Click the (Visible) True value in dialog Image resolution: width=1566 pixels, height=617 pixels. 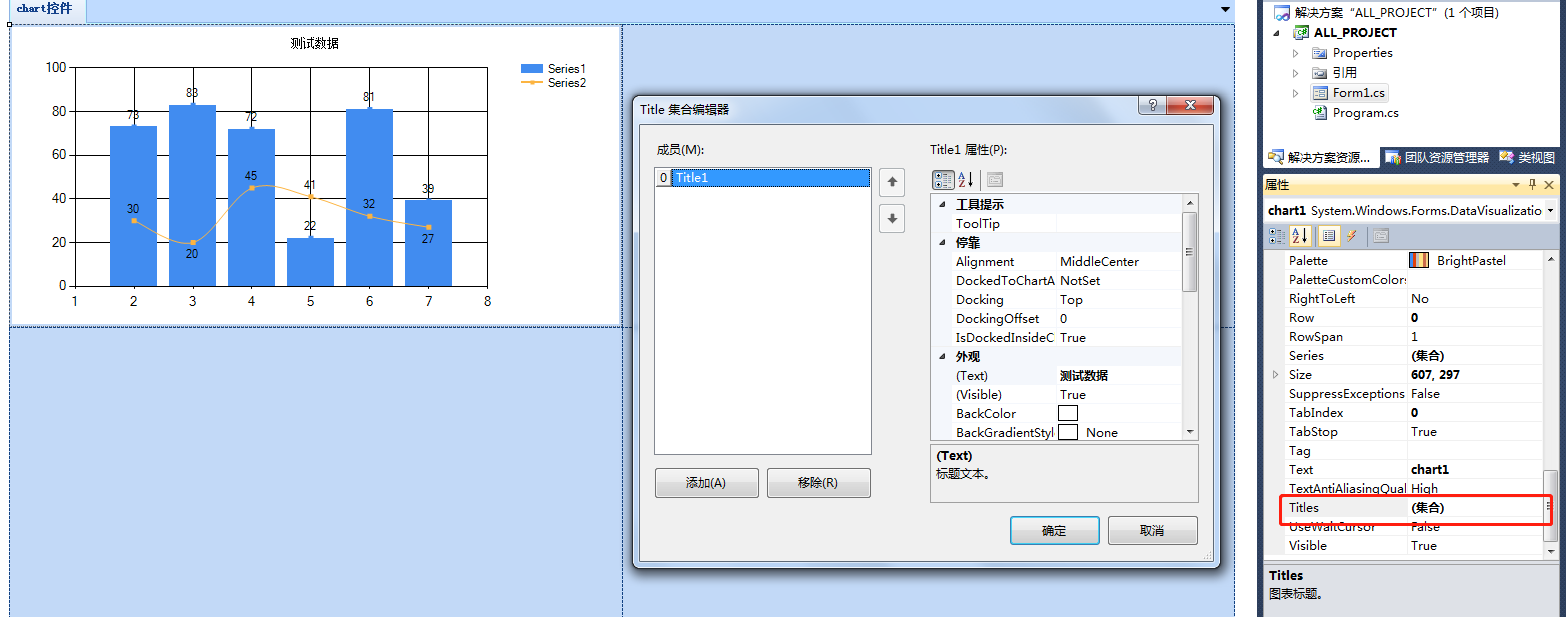[x=1073, y=394]
